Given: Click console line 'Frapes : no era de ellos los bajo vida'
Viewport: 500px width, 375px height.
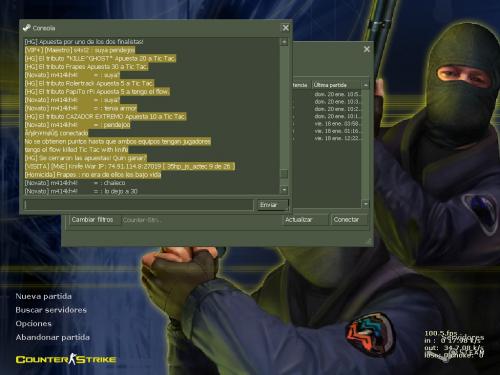Looking at the screenshot, I should coord(93,175).
